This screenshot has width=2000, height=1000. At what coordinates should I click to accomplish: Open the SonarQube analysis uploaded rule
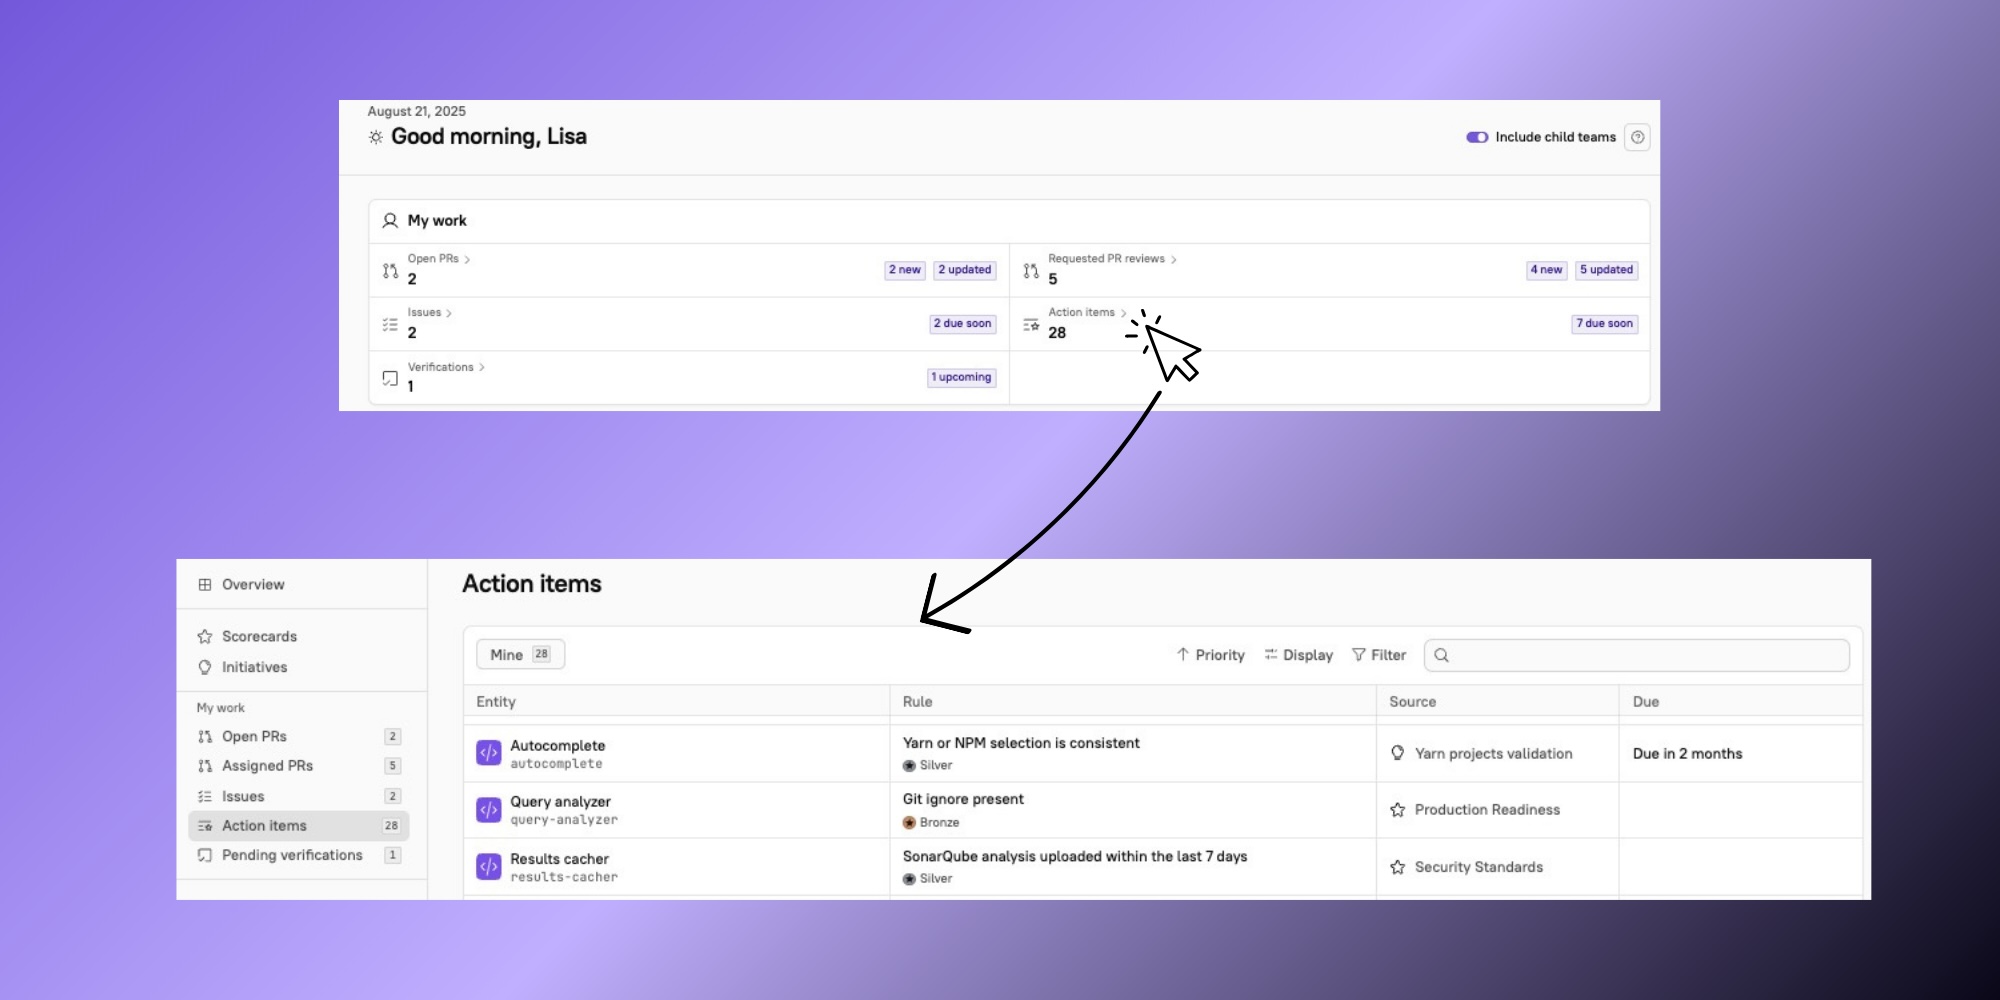click(x=1075, y=856)
